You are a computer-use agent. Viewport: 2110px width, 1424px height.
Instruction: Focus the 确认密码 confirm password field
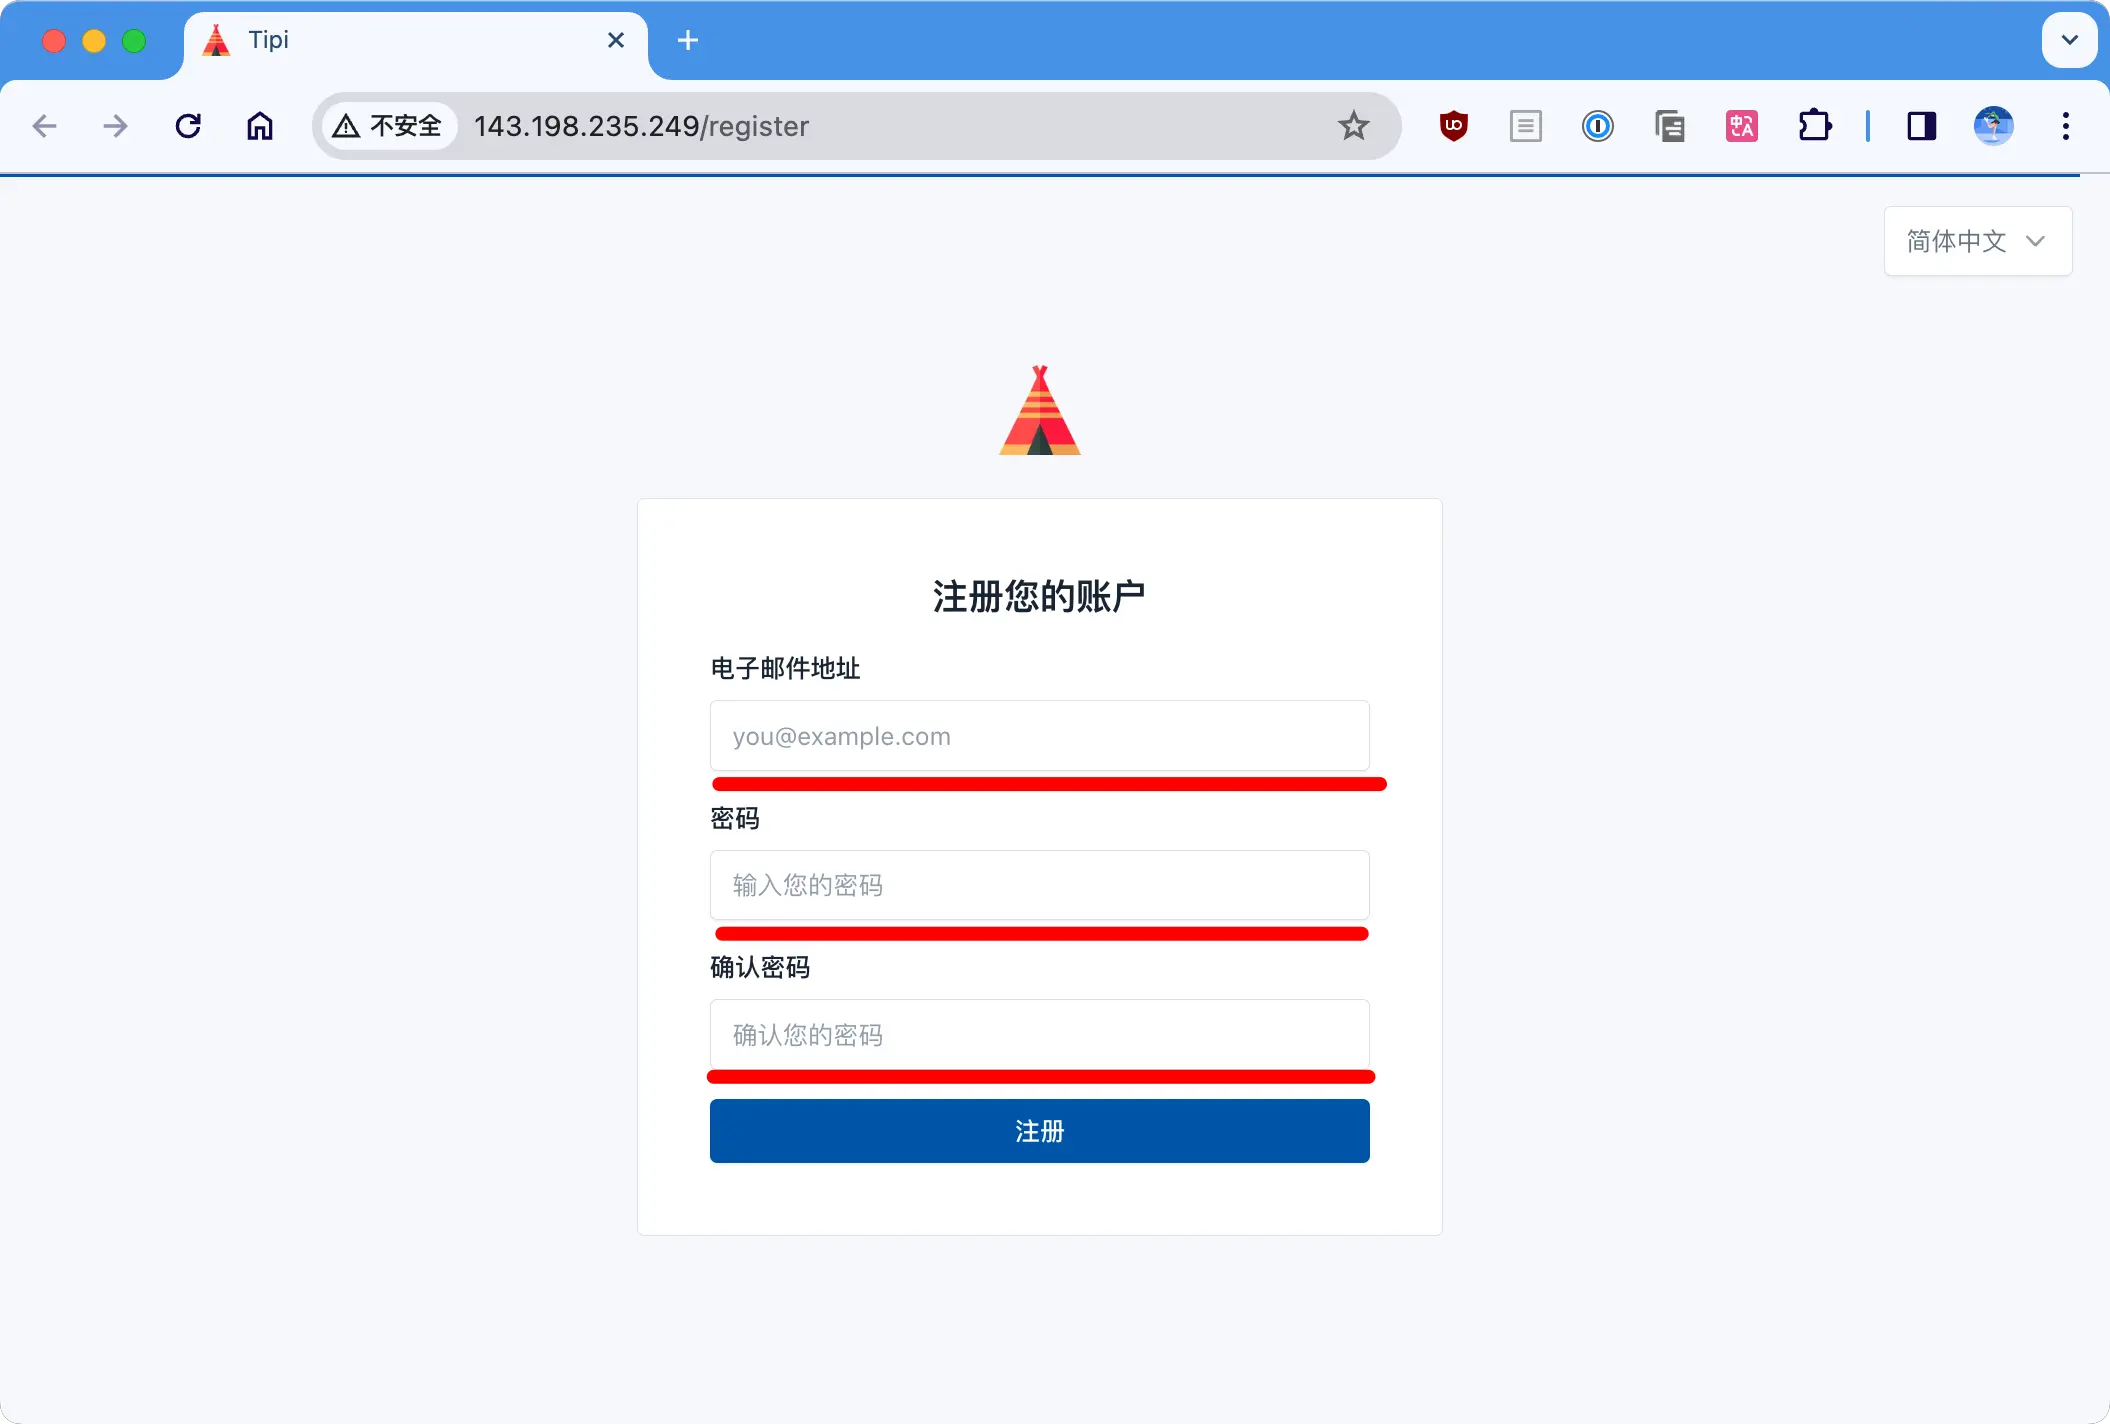coord(1039,1034)
